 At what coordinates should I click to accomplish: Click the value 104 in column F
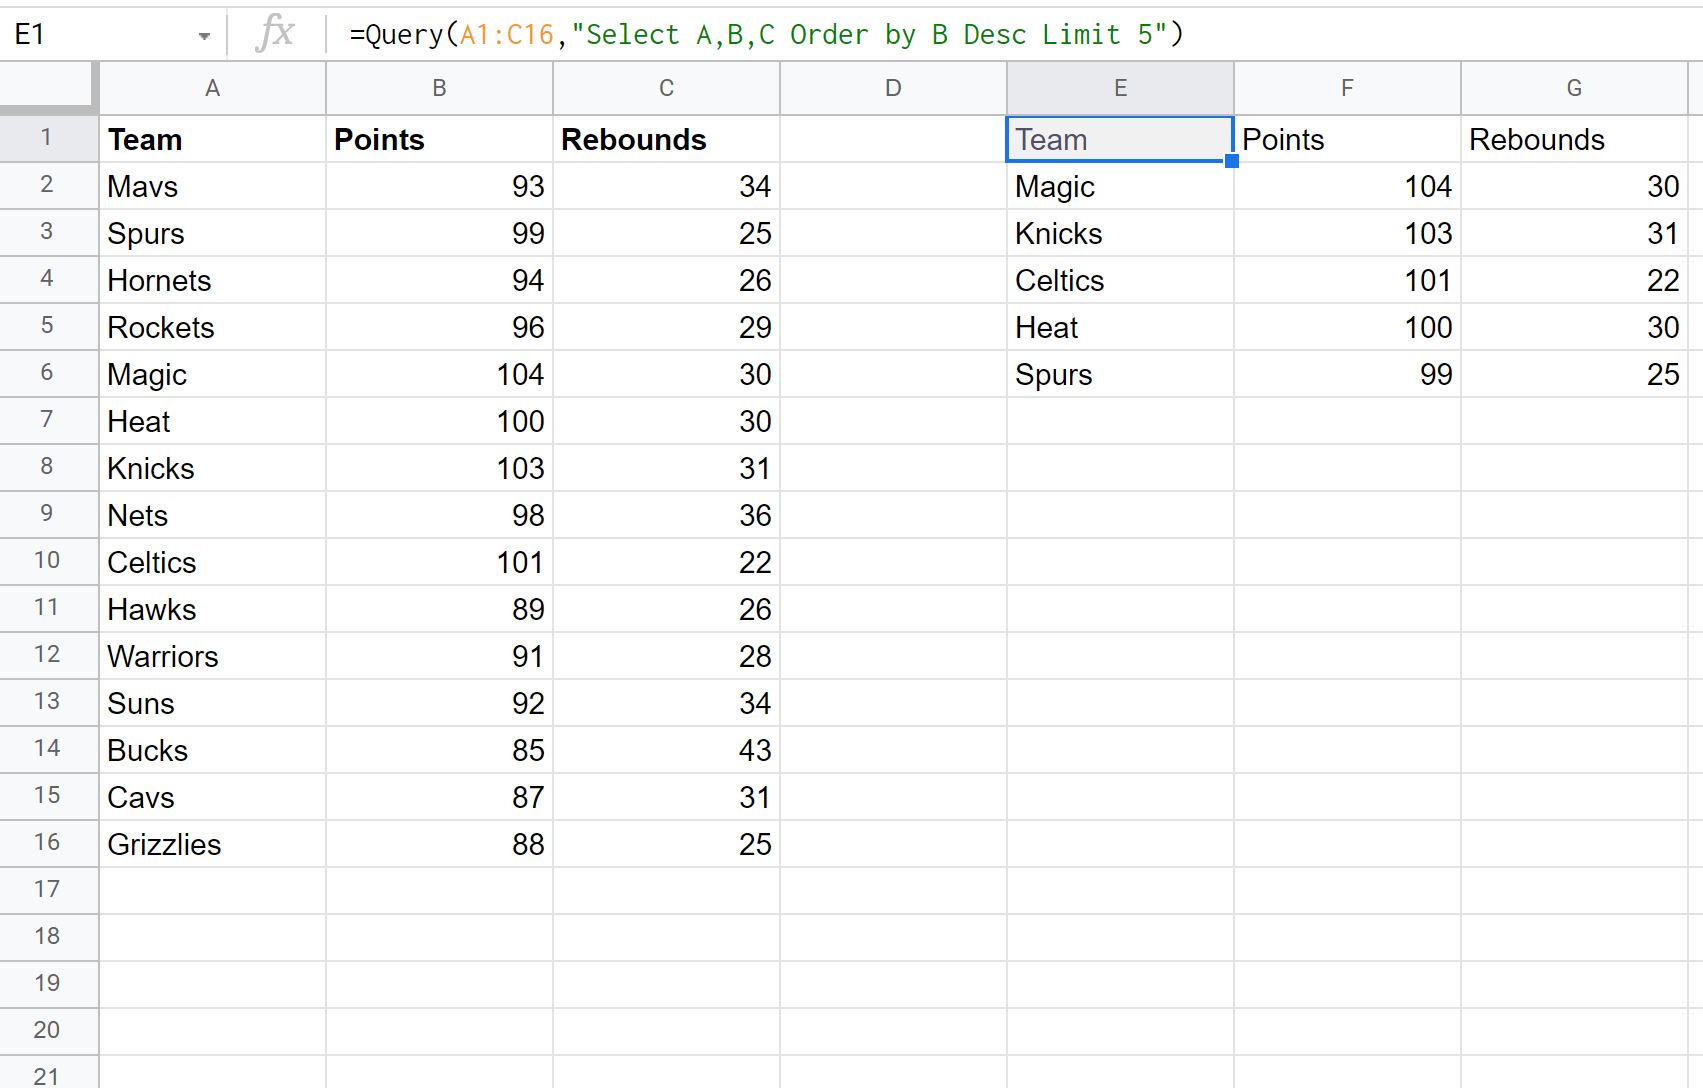point(1348,186)
